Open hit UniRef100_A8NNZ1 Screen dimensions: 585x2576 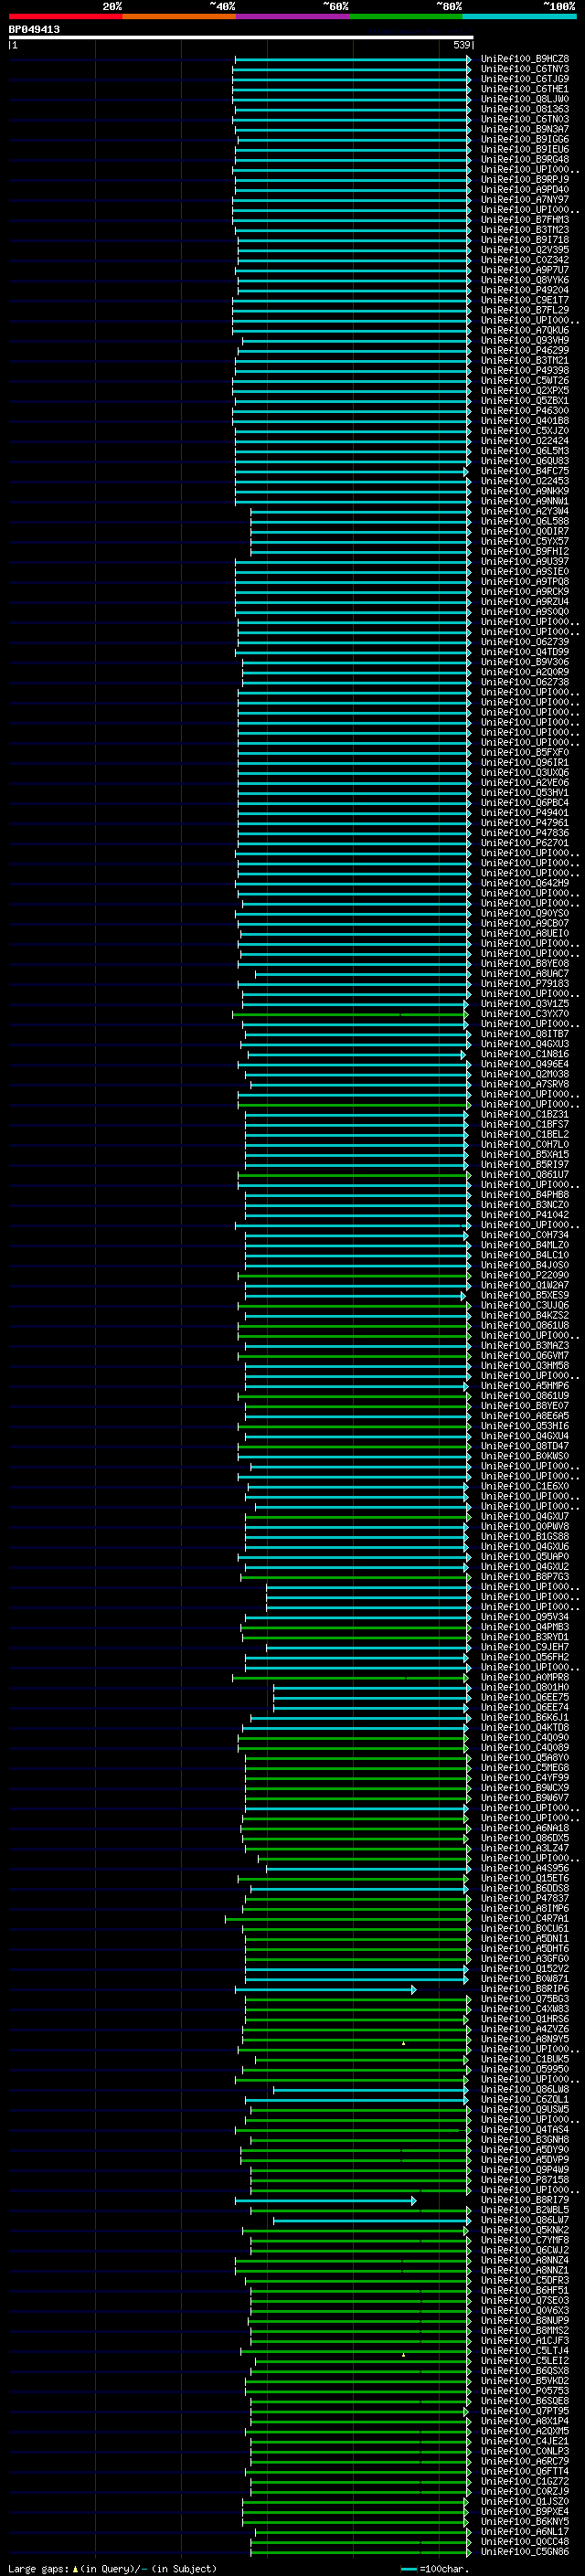pos(524,2270)
